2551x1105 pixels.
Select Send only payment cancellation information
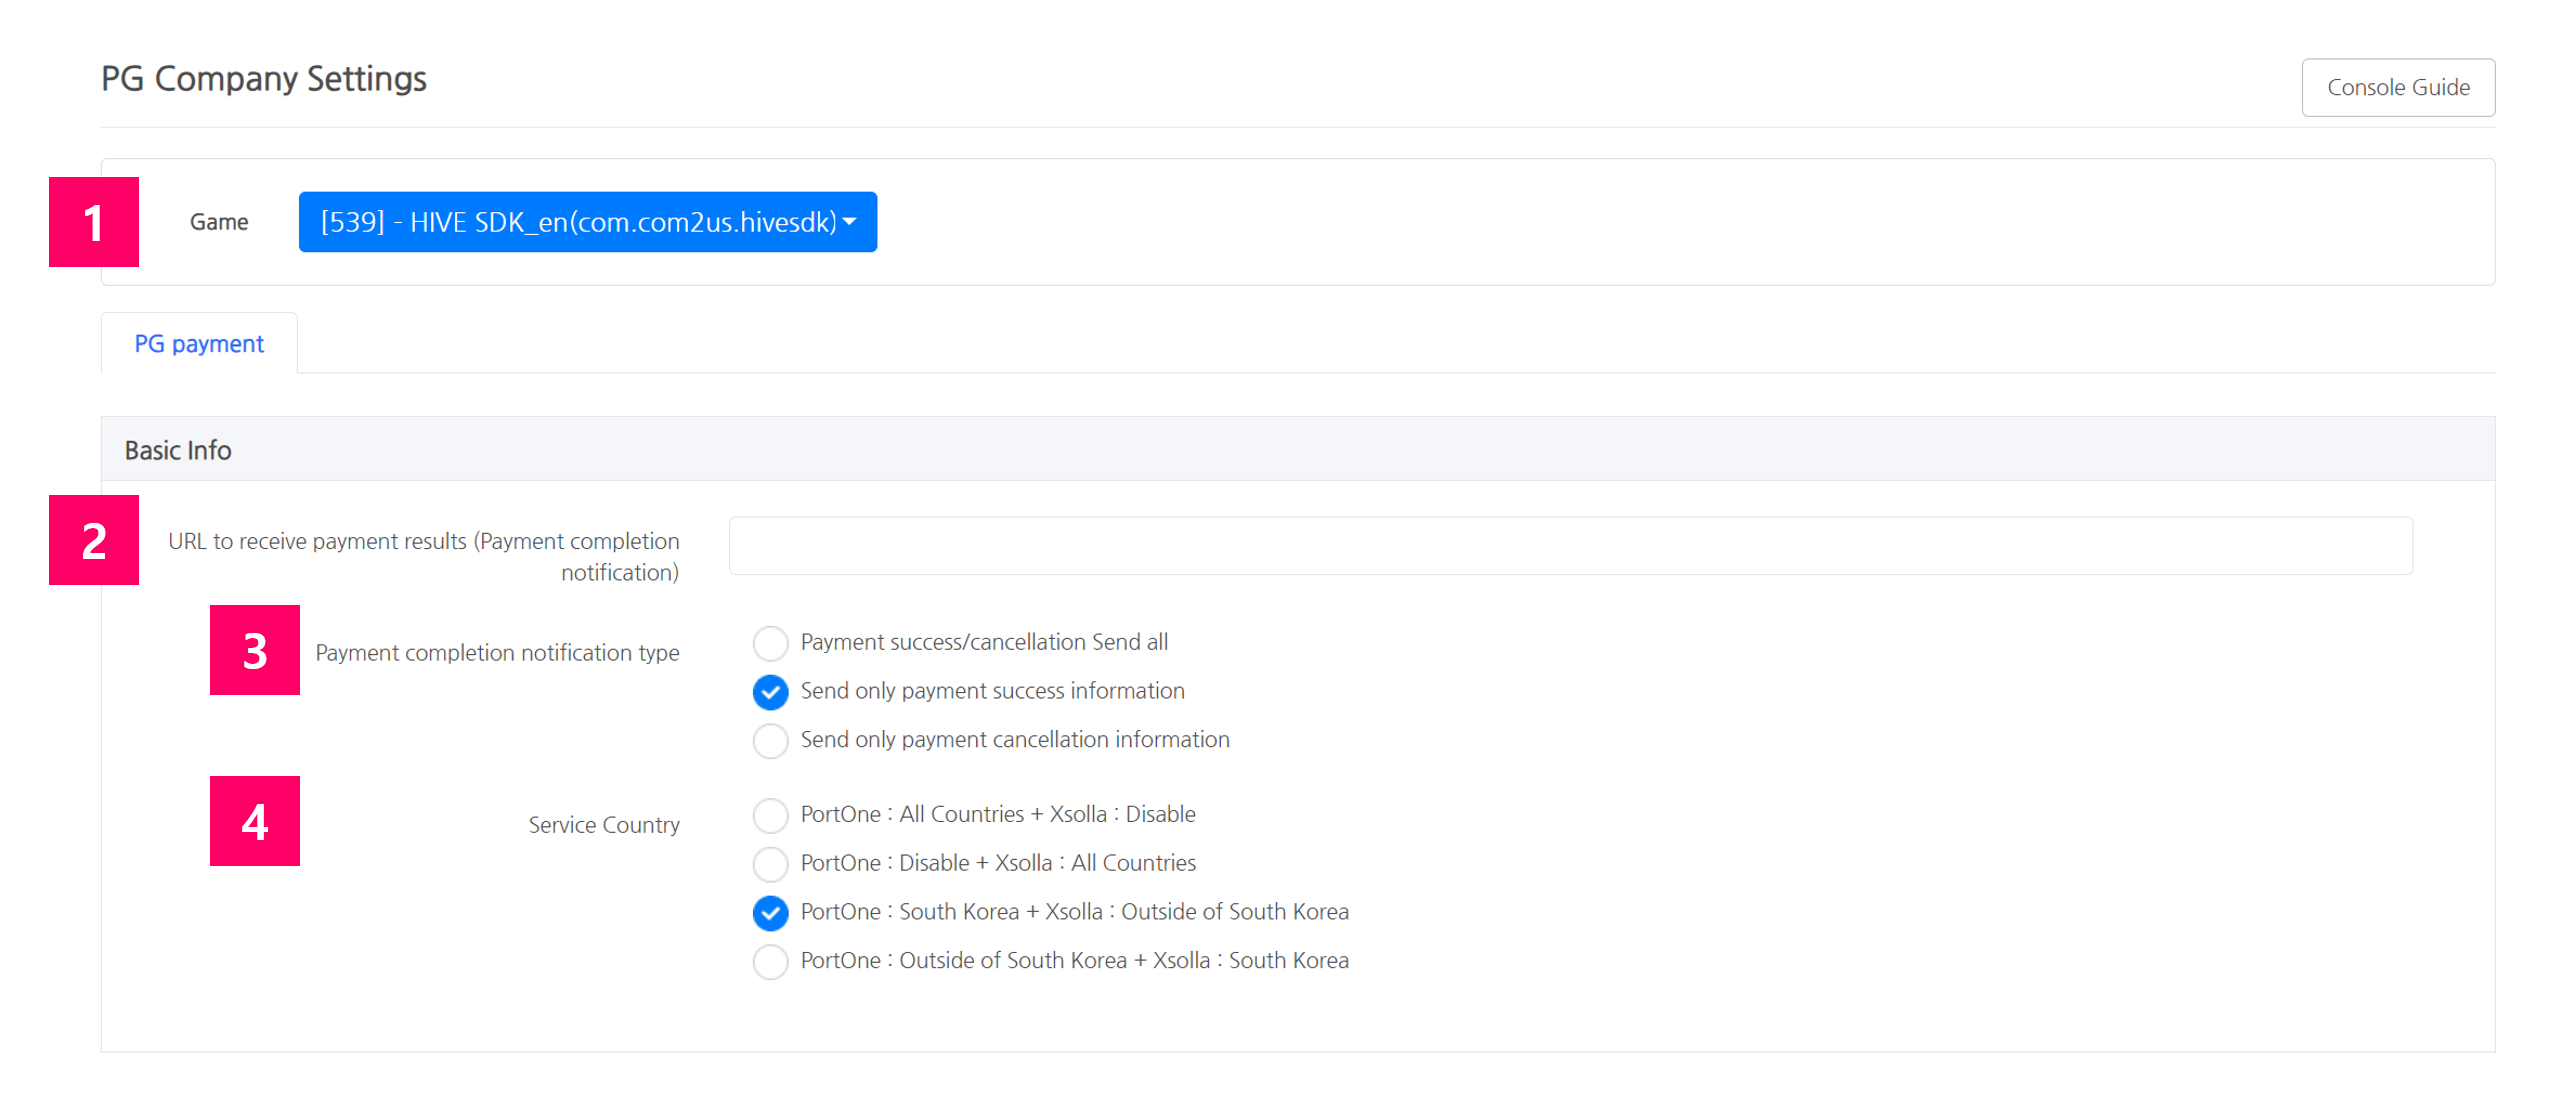(770, 741)
